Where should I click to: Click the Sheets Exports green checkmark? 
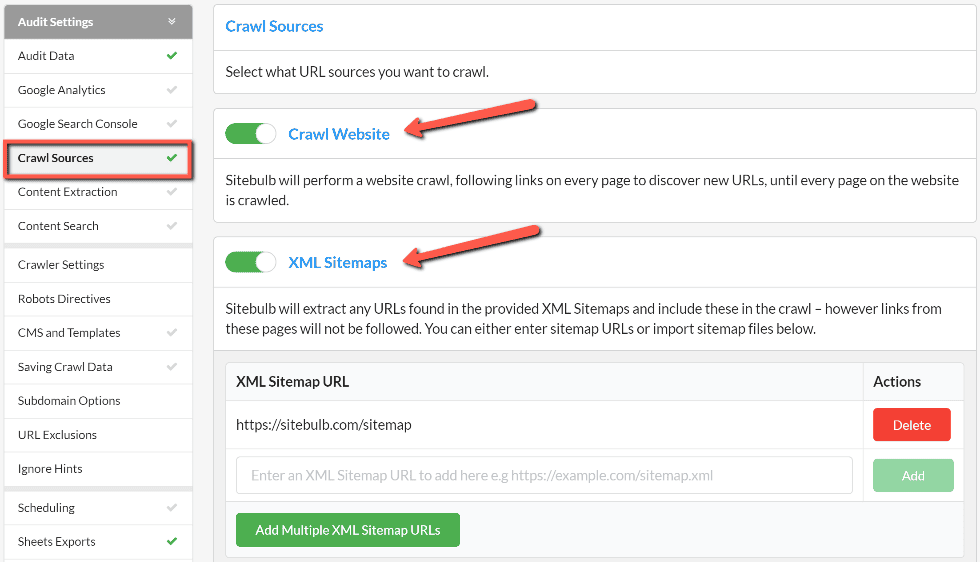pos(172,541)
